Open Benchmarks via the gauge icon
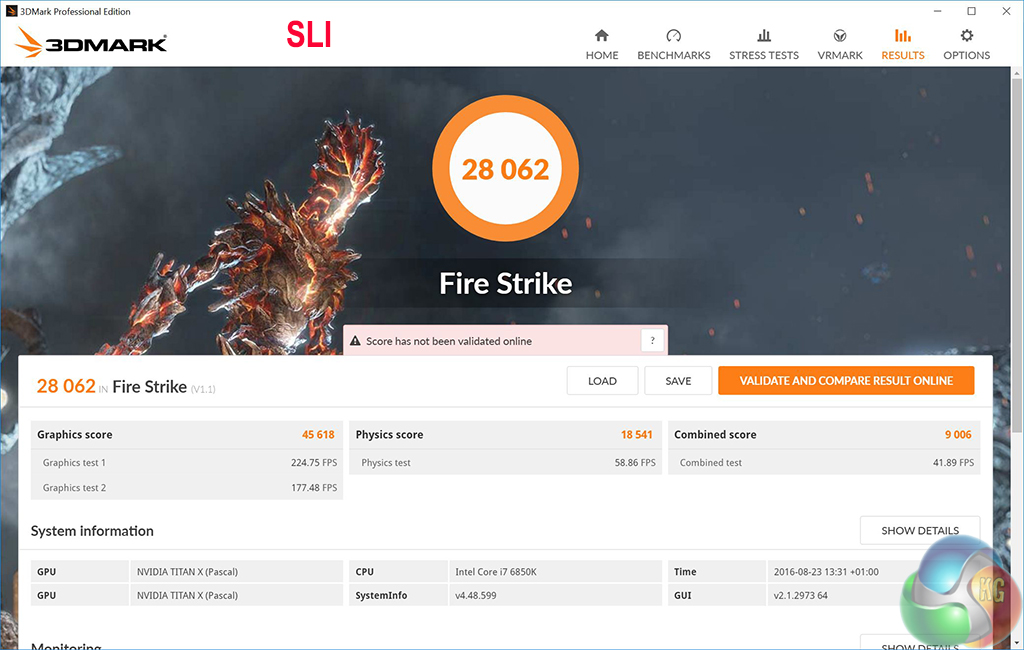 click(x=673, y=35)
